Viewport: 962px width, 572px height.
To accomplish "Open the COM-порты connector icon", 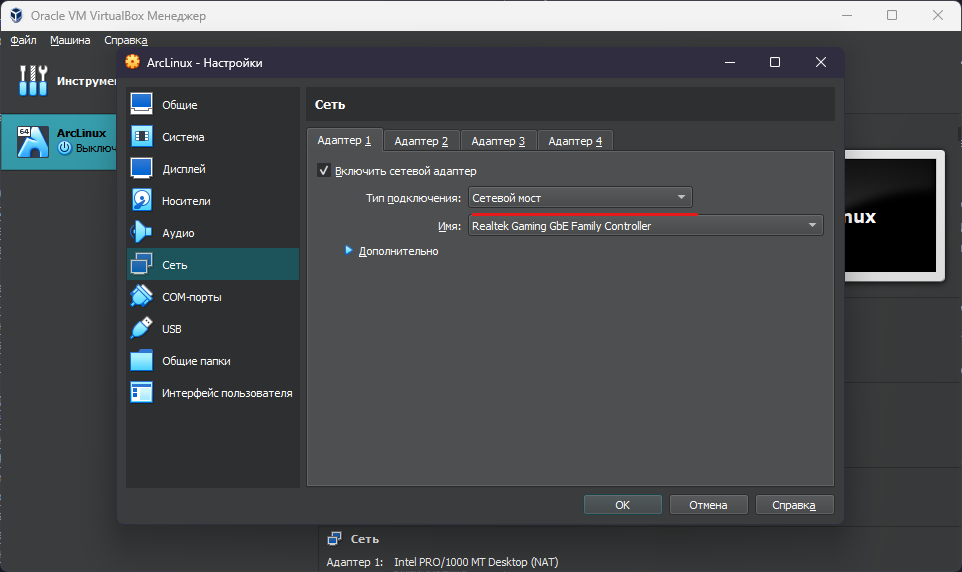I will [x=141, y=296].
